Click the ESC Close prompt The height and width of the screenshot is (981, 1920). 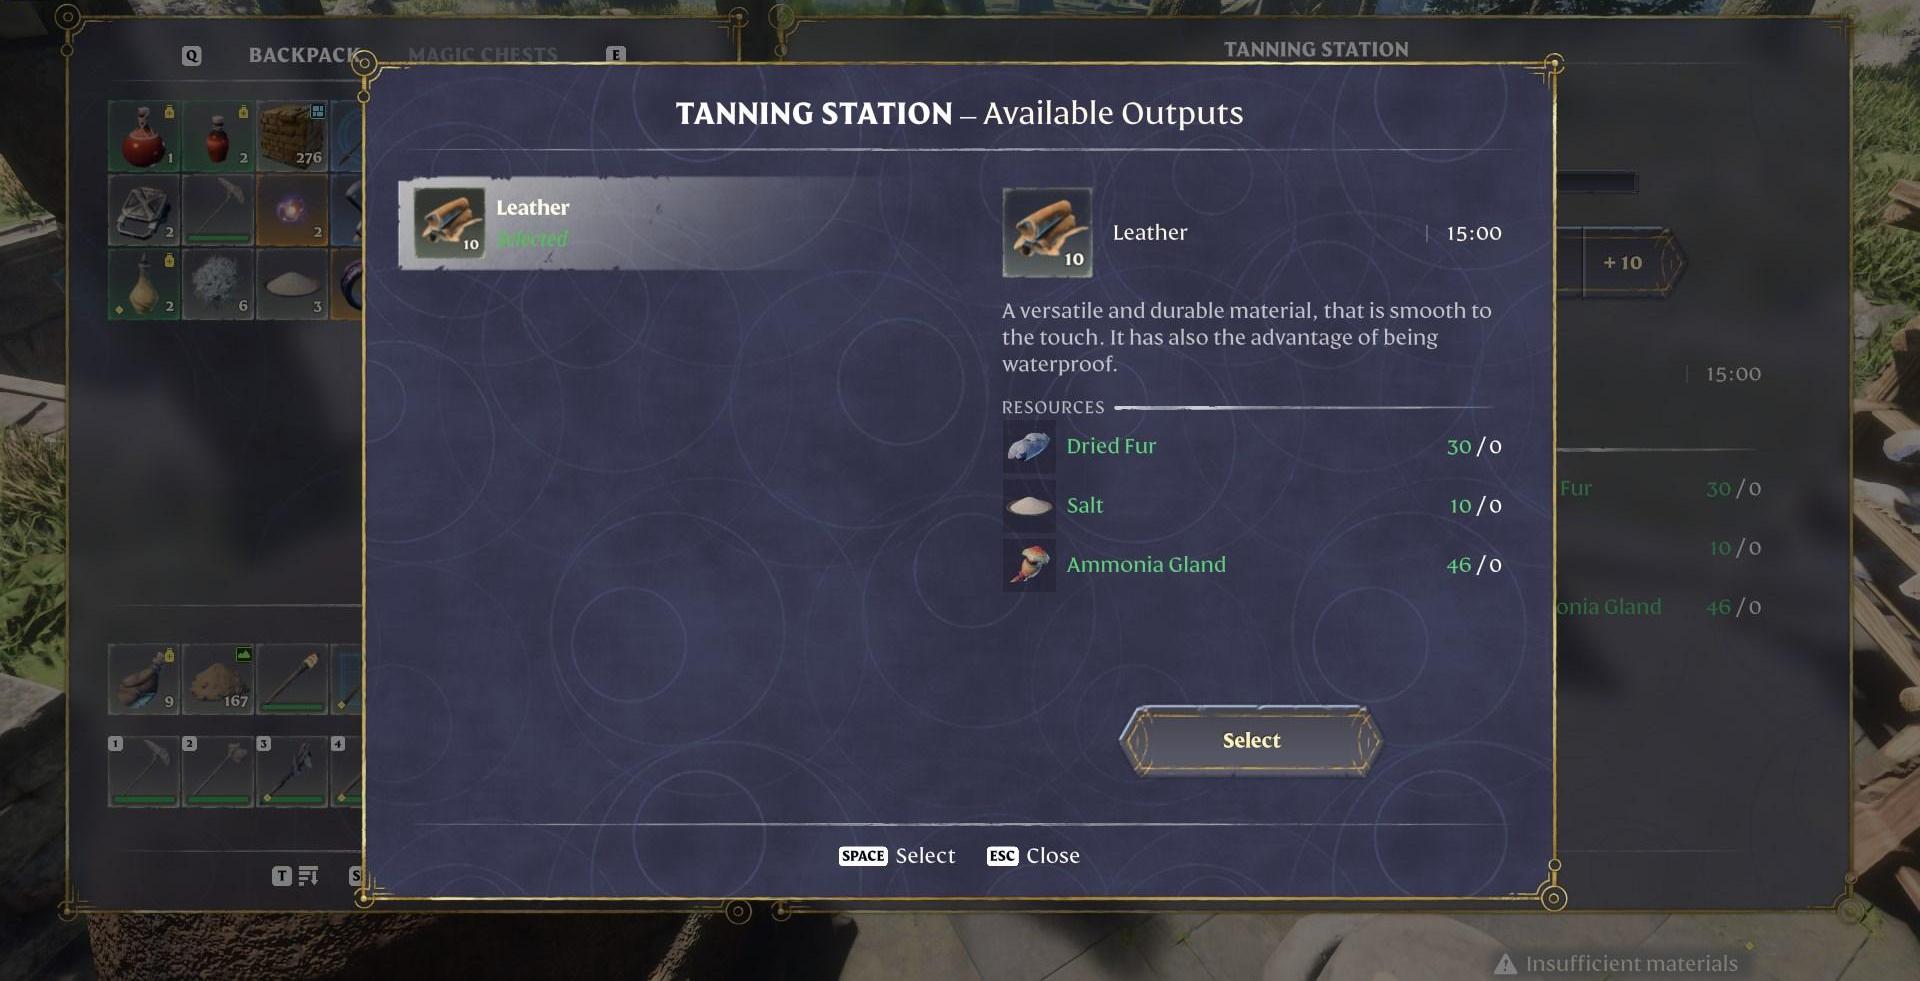[x=1033, y=856]
